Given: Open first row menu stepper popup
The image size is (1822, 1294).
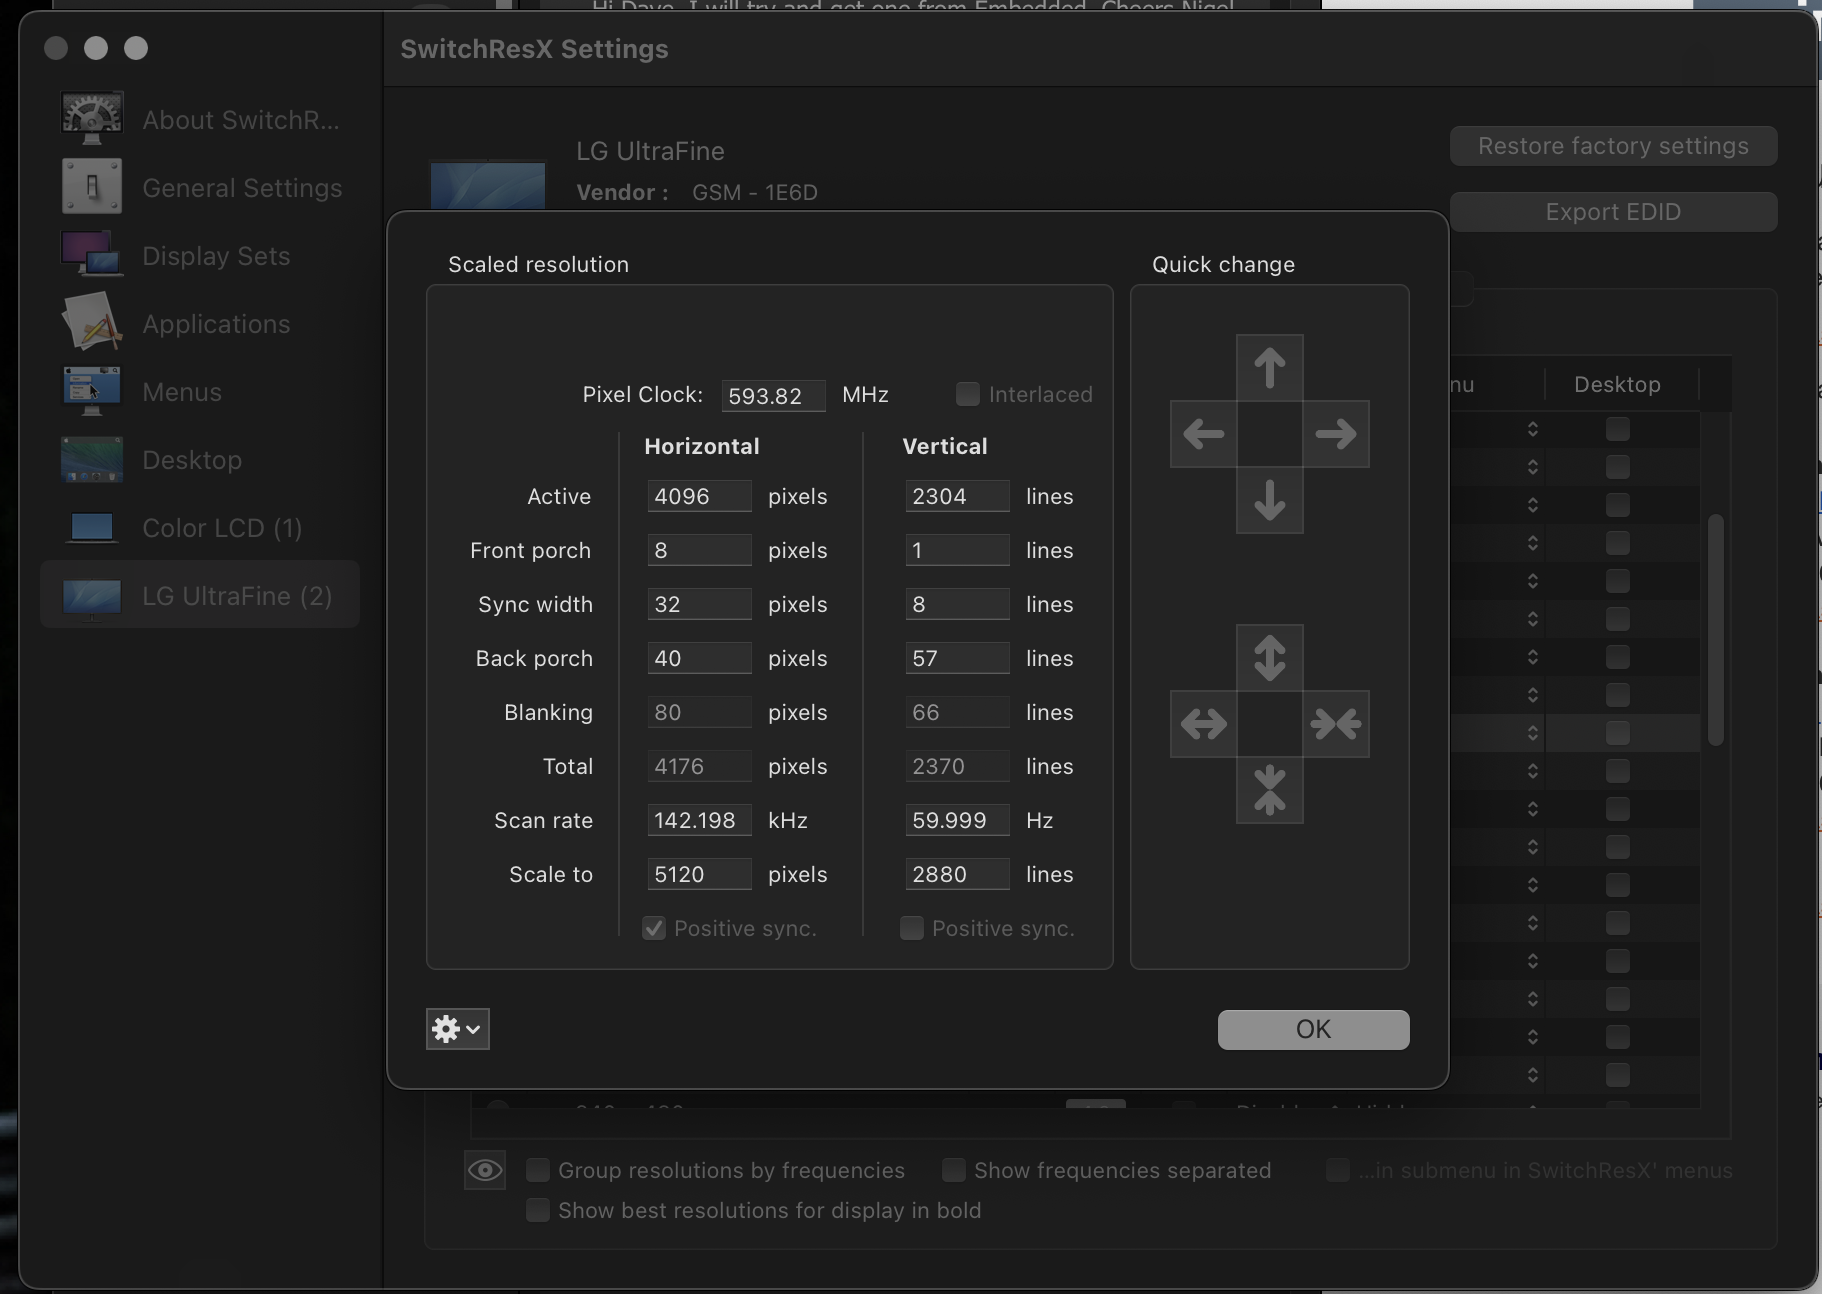Looking at the screenshot, I should [1532, 429].
